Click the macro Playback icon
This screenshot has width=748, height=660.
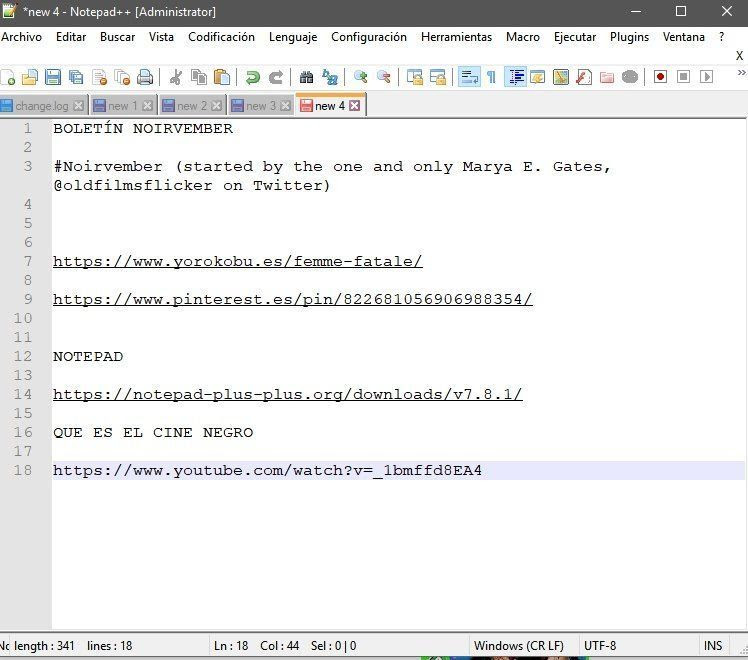(x=706, y=77)
